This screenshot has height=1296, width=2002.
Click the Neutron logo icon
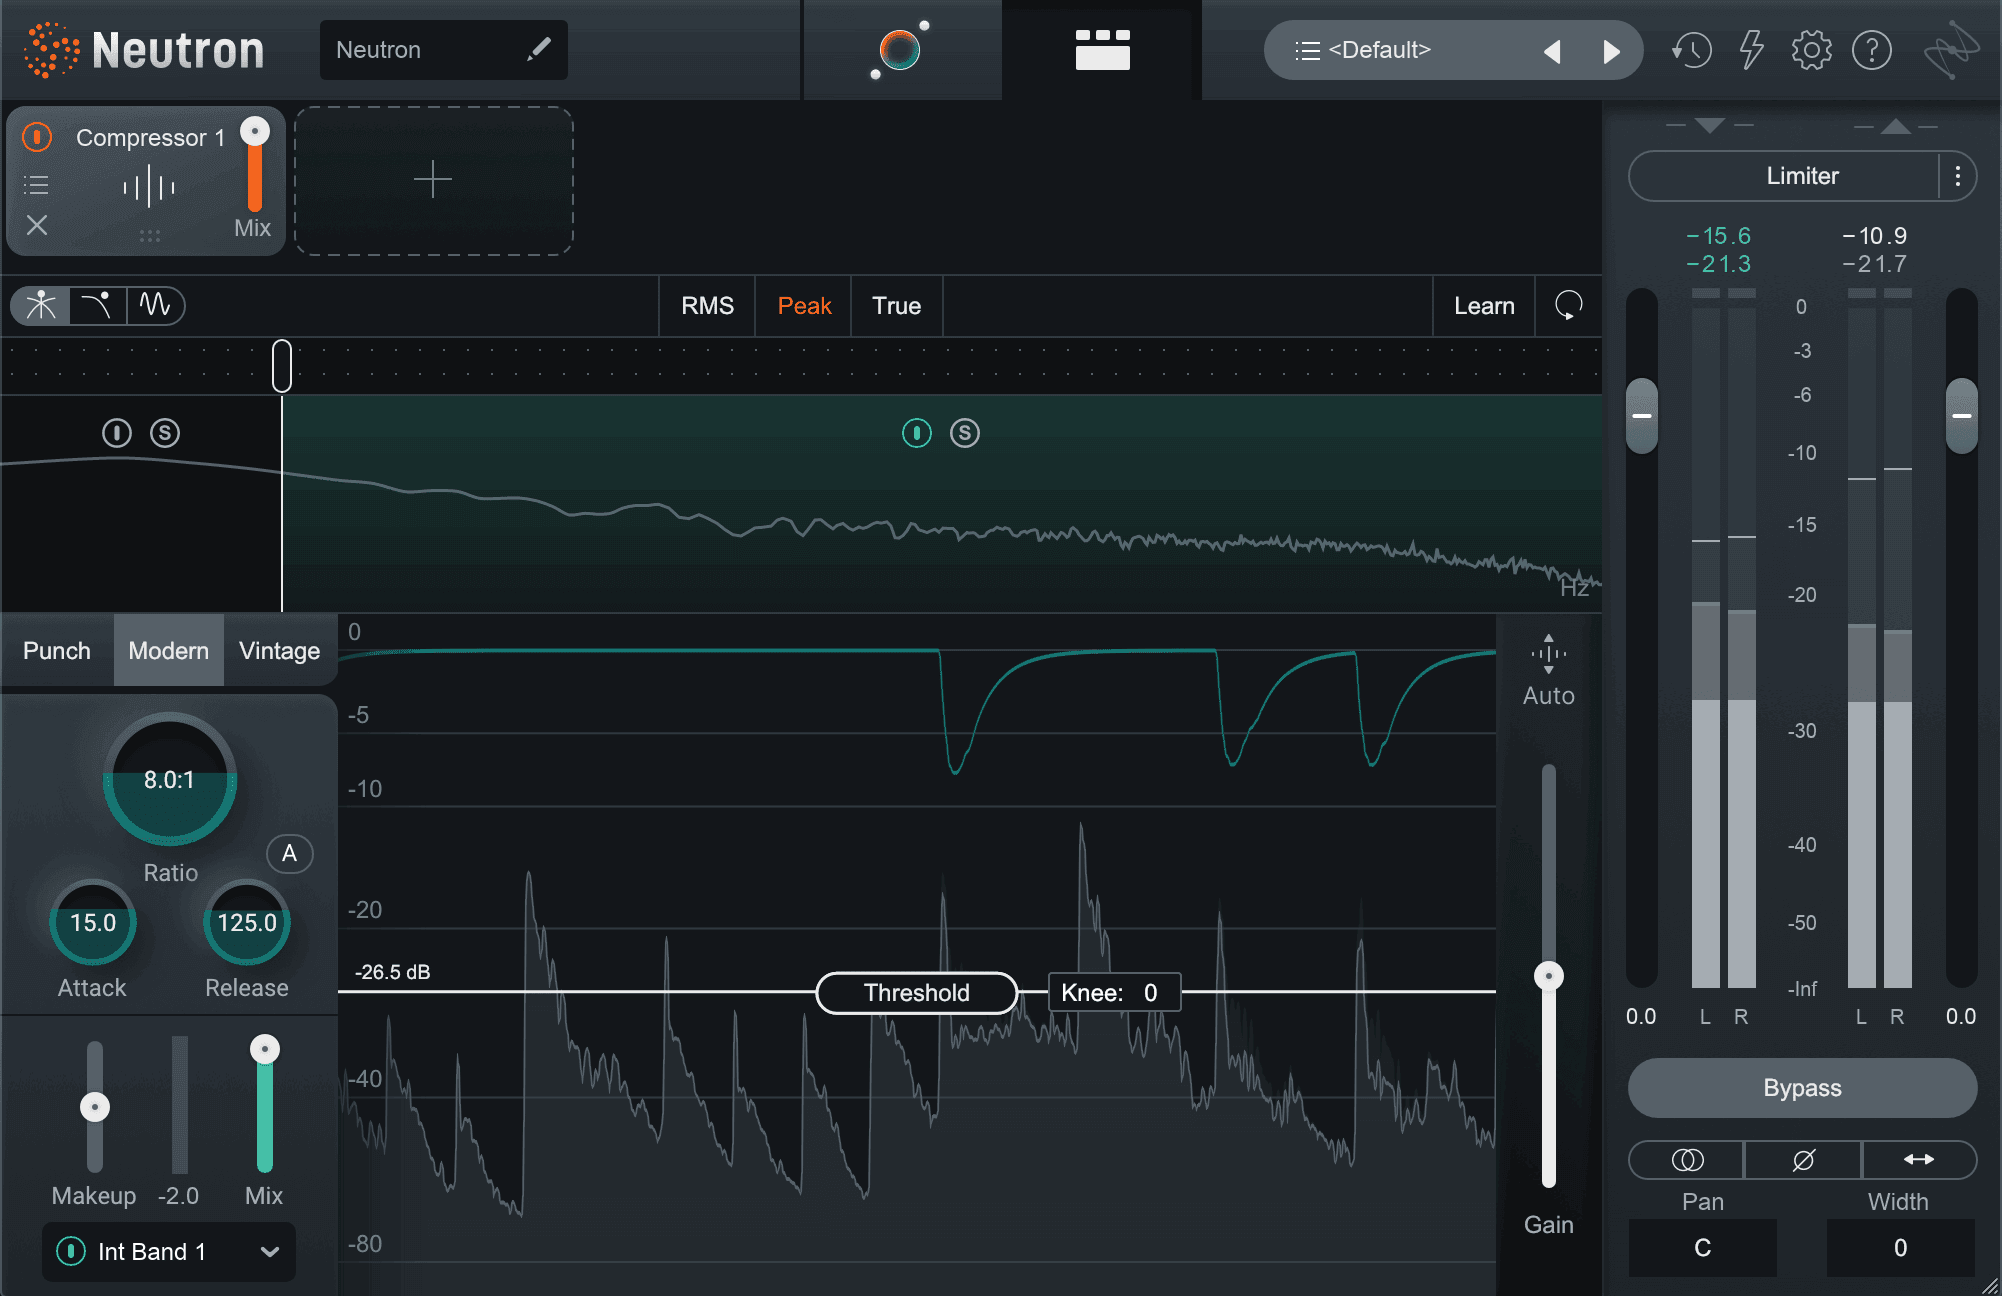coord(52,50)
